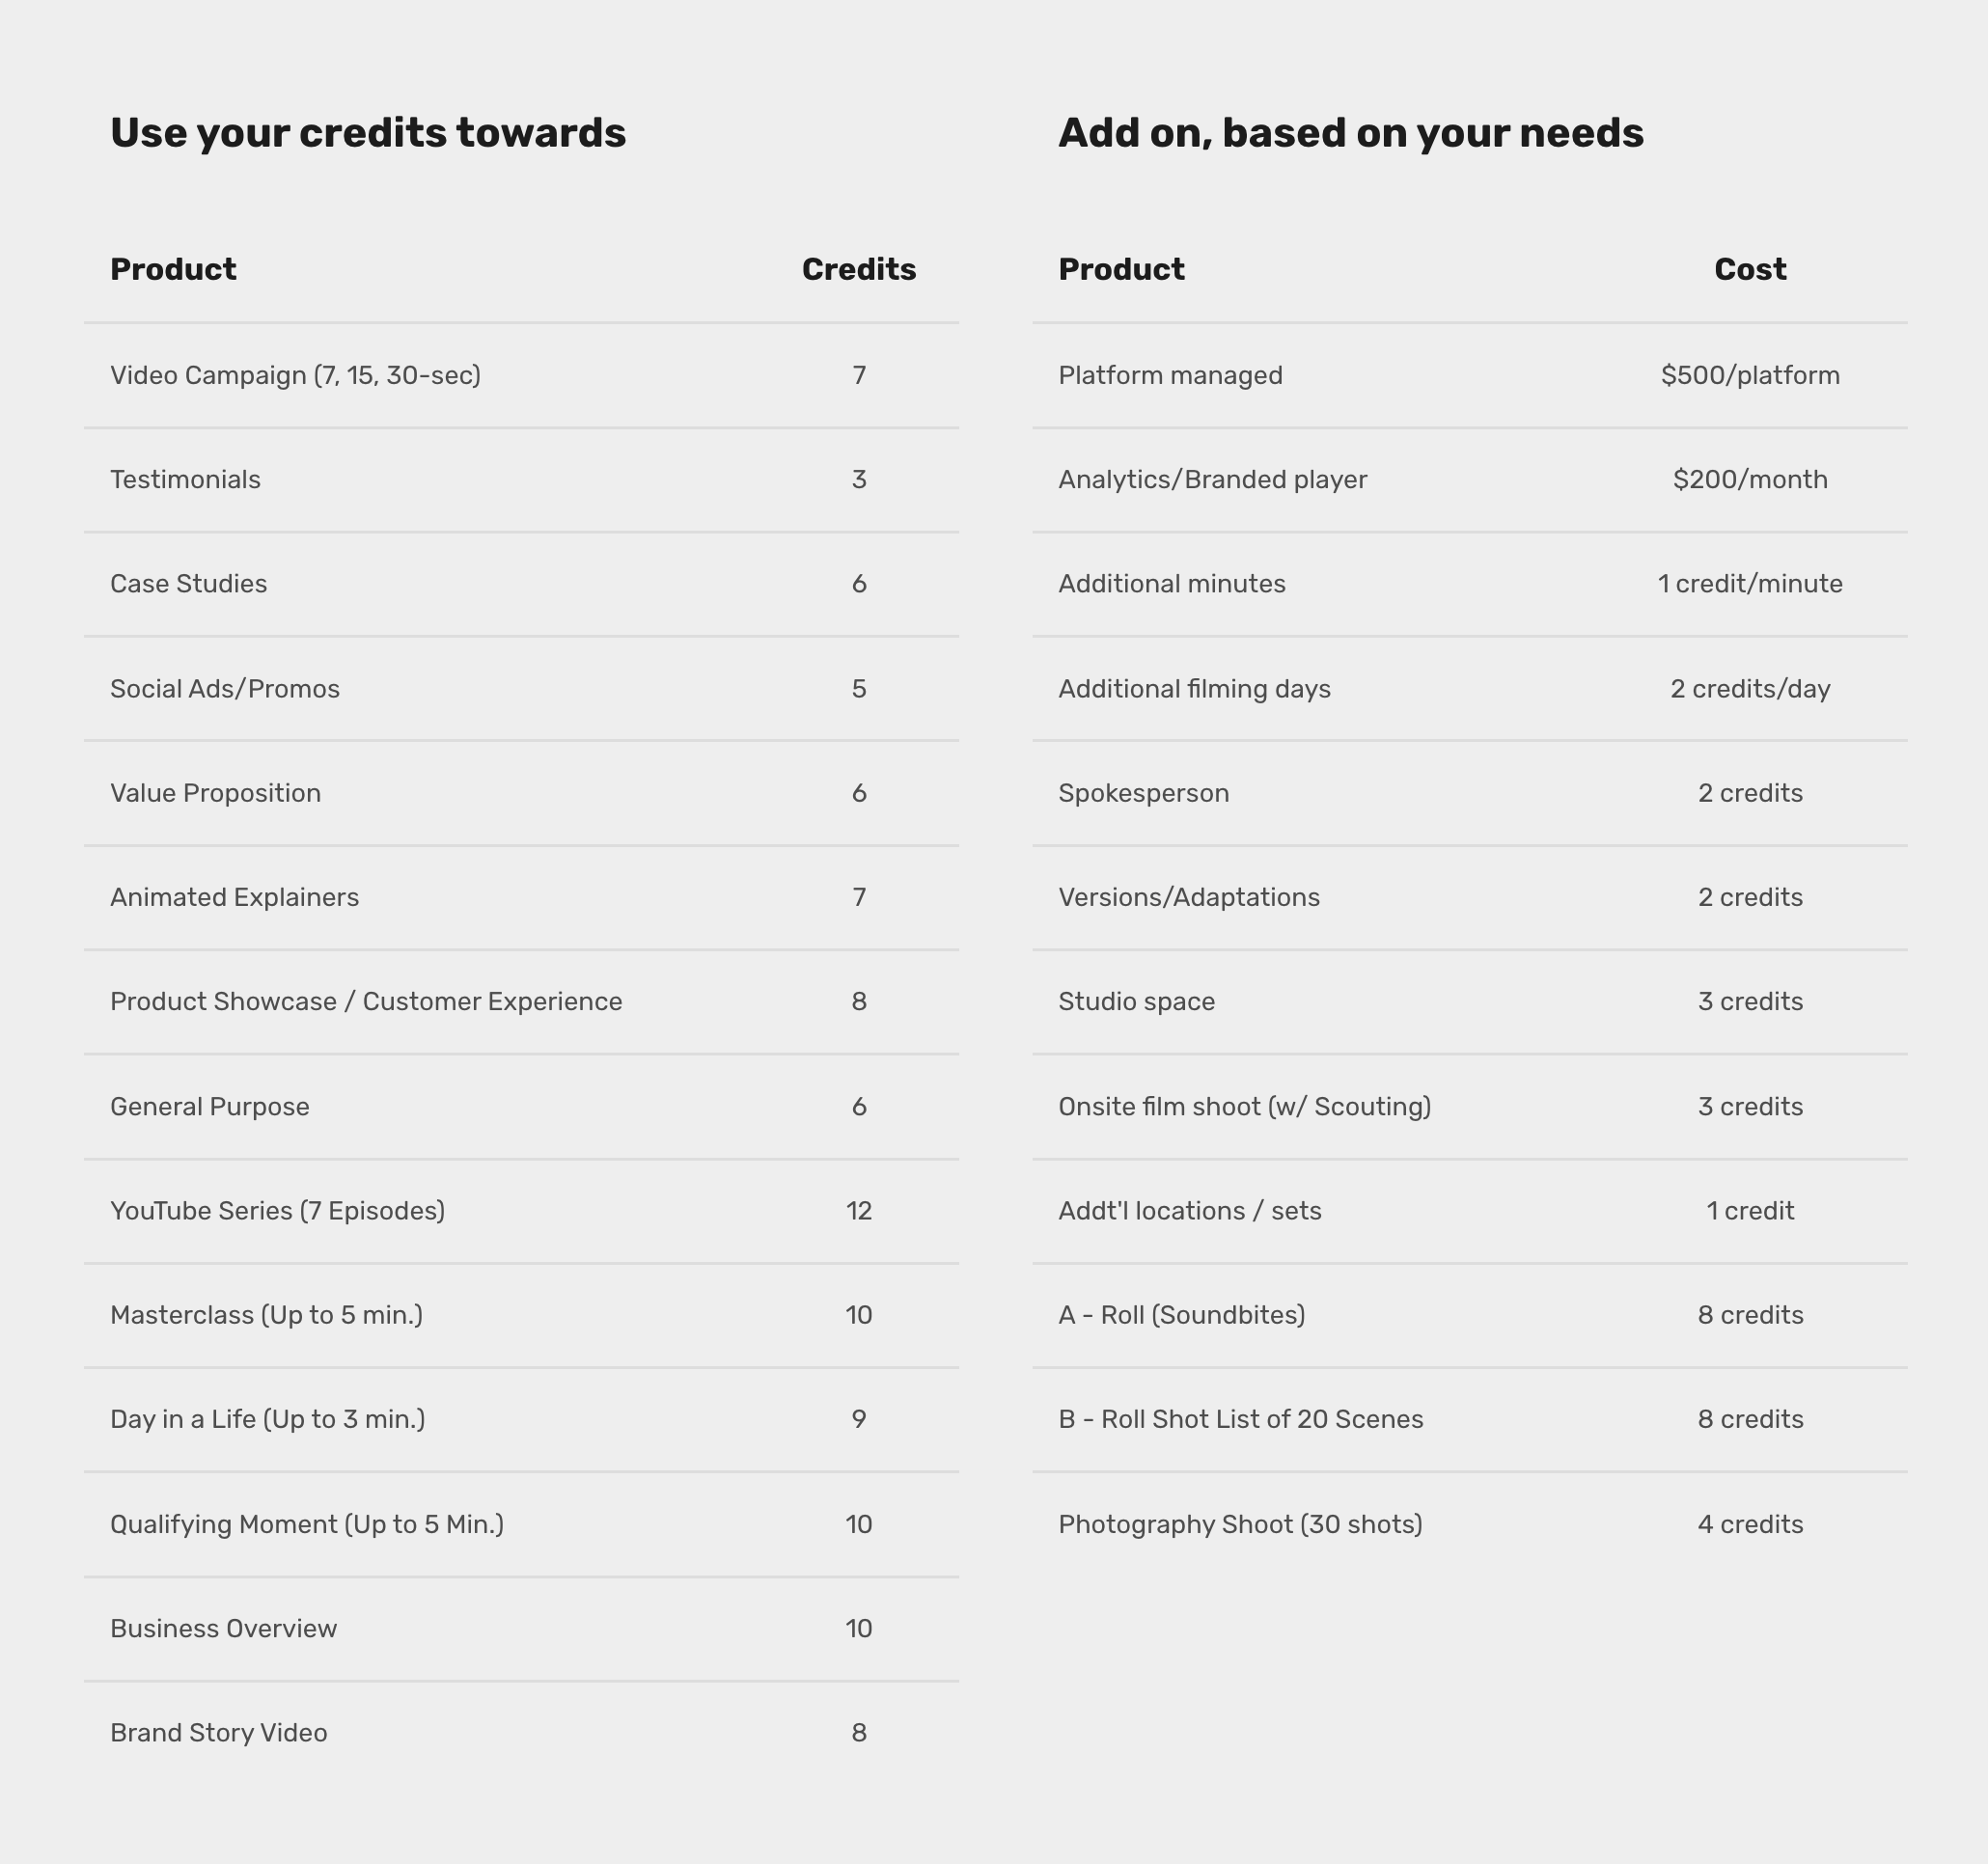Click the $200/month cost value

click(x=1750, y=480)
